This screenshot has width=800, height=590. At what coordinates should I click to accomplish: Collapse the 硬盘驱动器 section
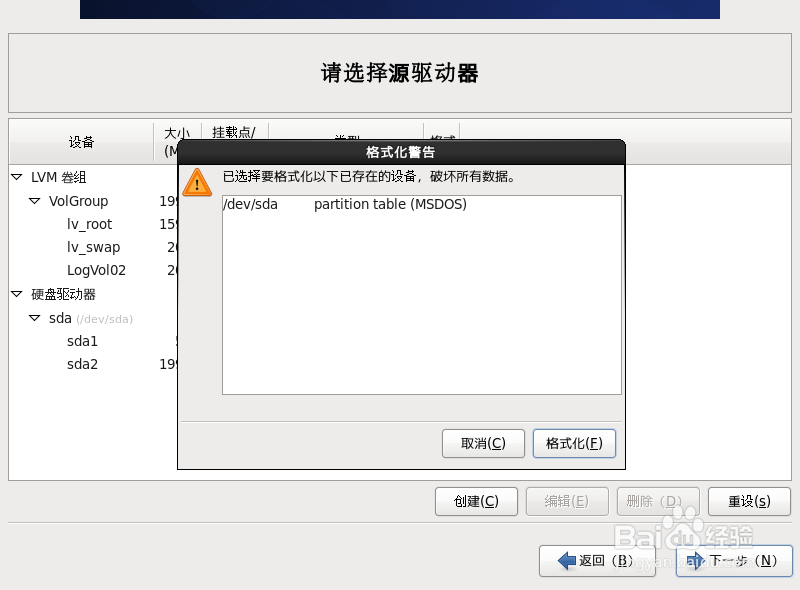tap(17, 295)
